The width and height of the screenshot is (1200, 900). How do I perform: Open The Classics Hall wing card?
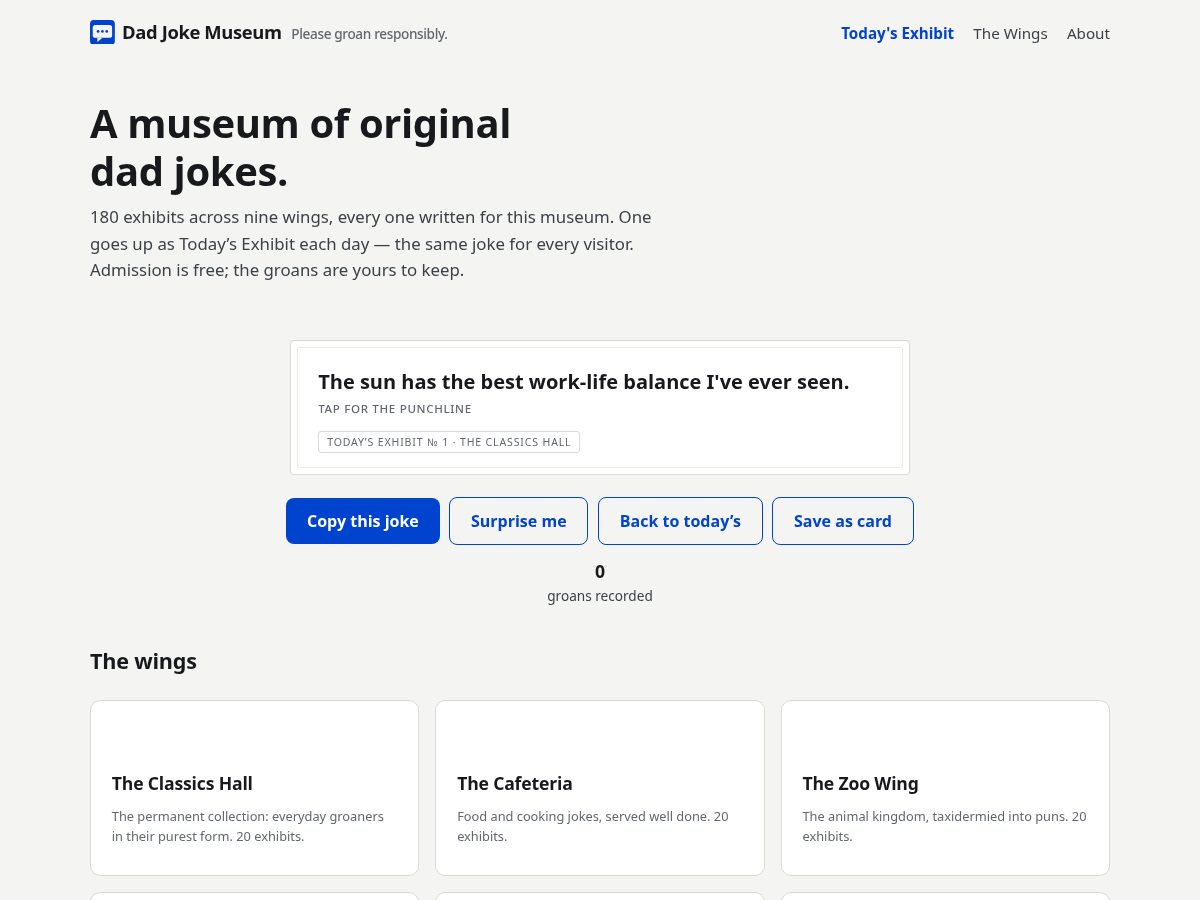pos(254,788)
